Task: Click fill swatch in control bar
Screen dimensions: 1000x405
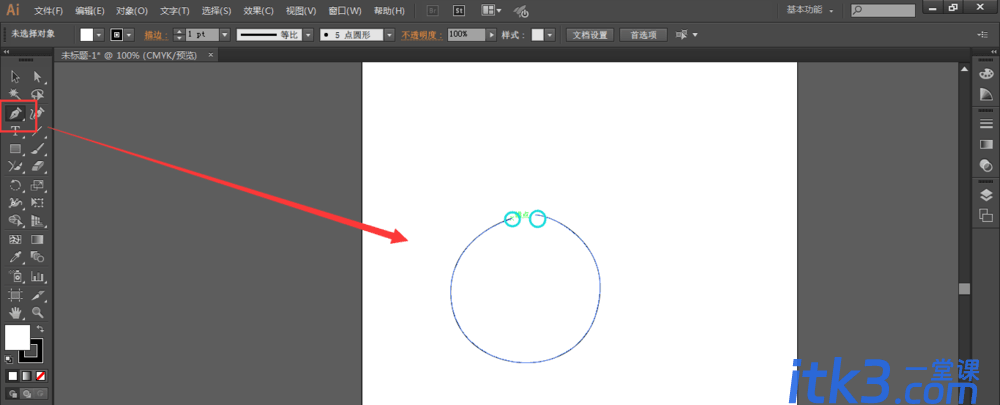Action: click(x=87, y=34)
